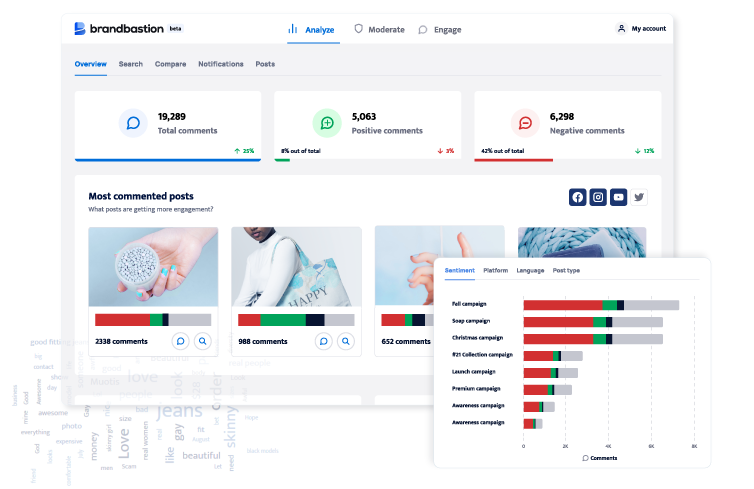Toggle the YouTube platform filter
Screen dimensions: 754x489
point(618,197)
